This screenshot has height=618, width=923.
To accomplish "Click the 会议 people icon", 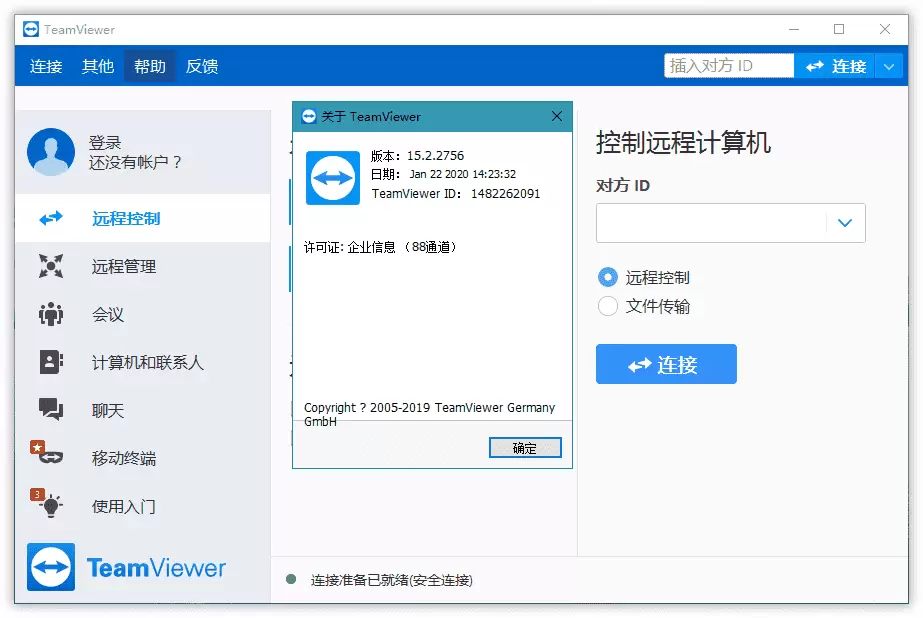I will tap(51, 314).
